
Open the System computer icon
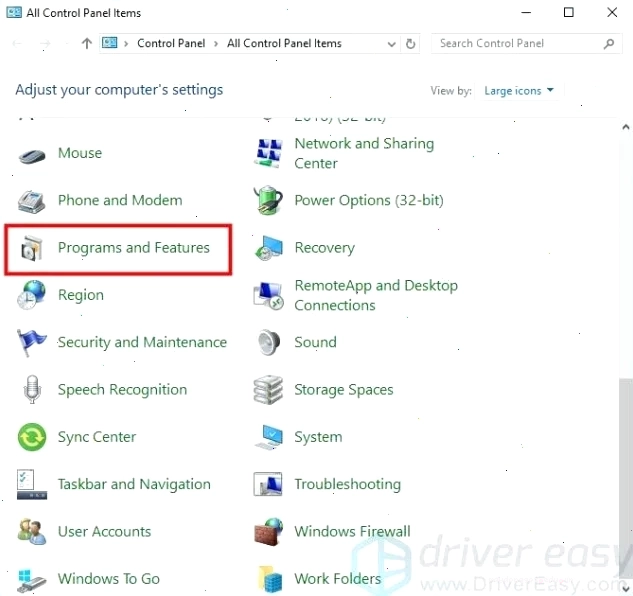point(269,437)
